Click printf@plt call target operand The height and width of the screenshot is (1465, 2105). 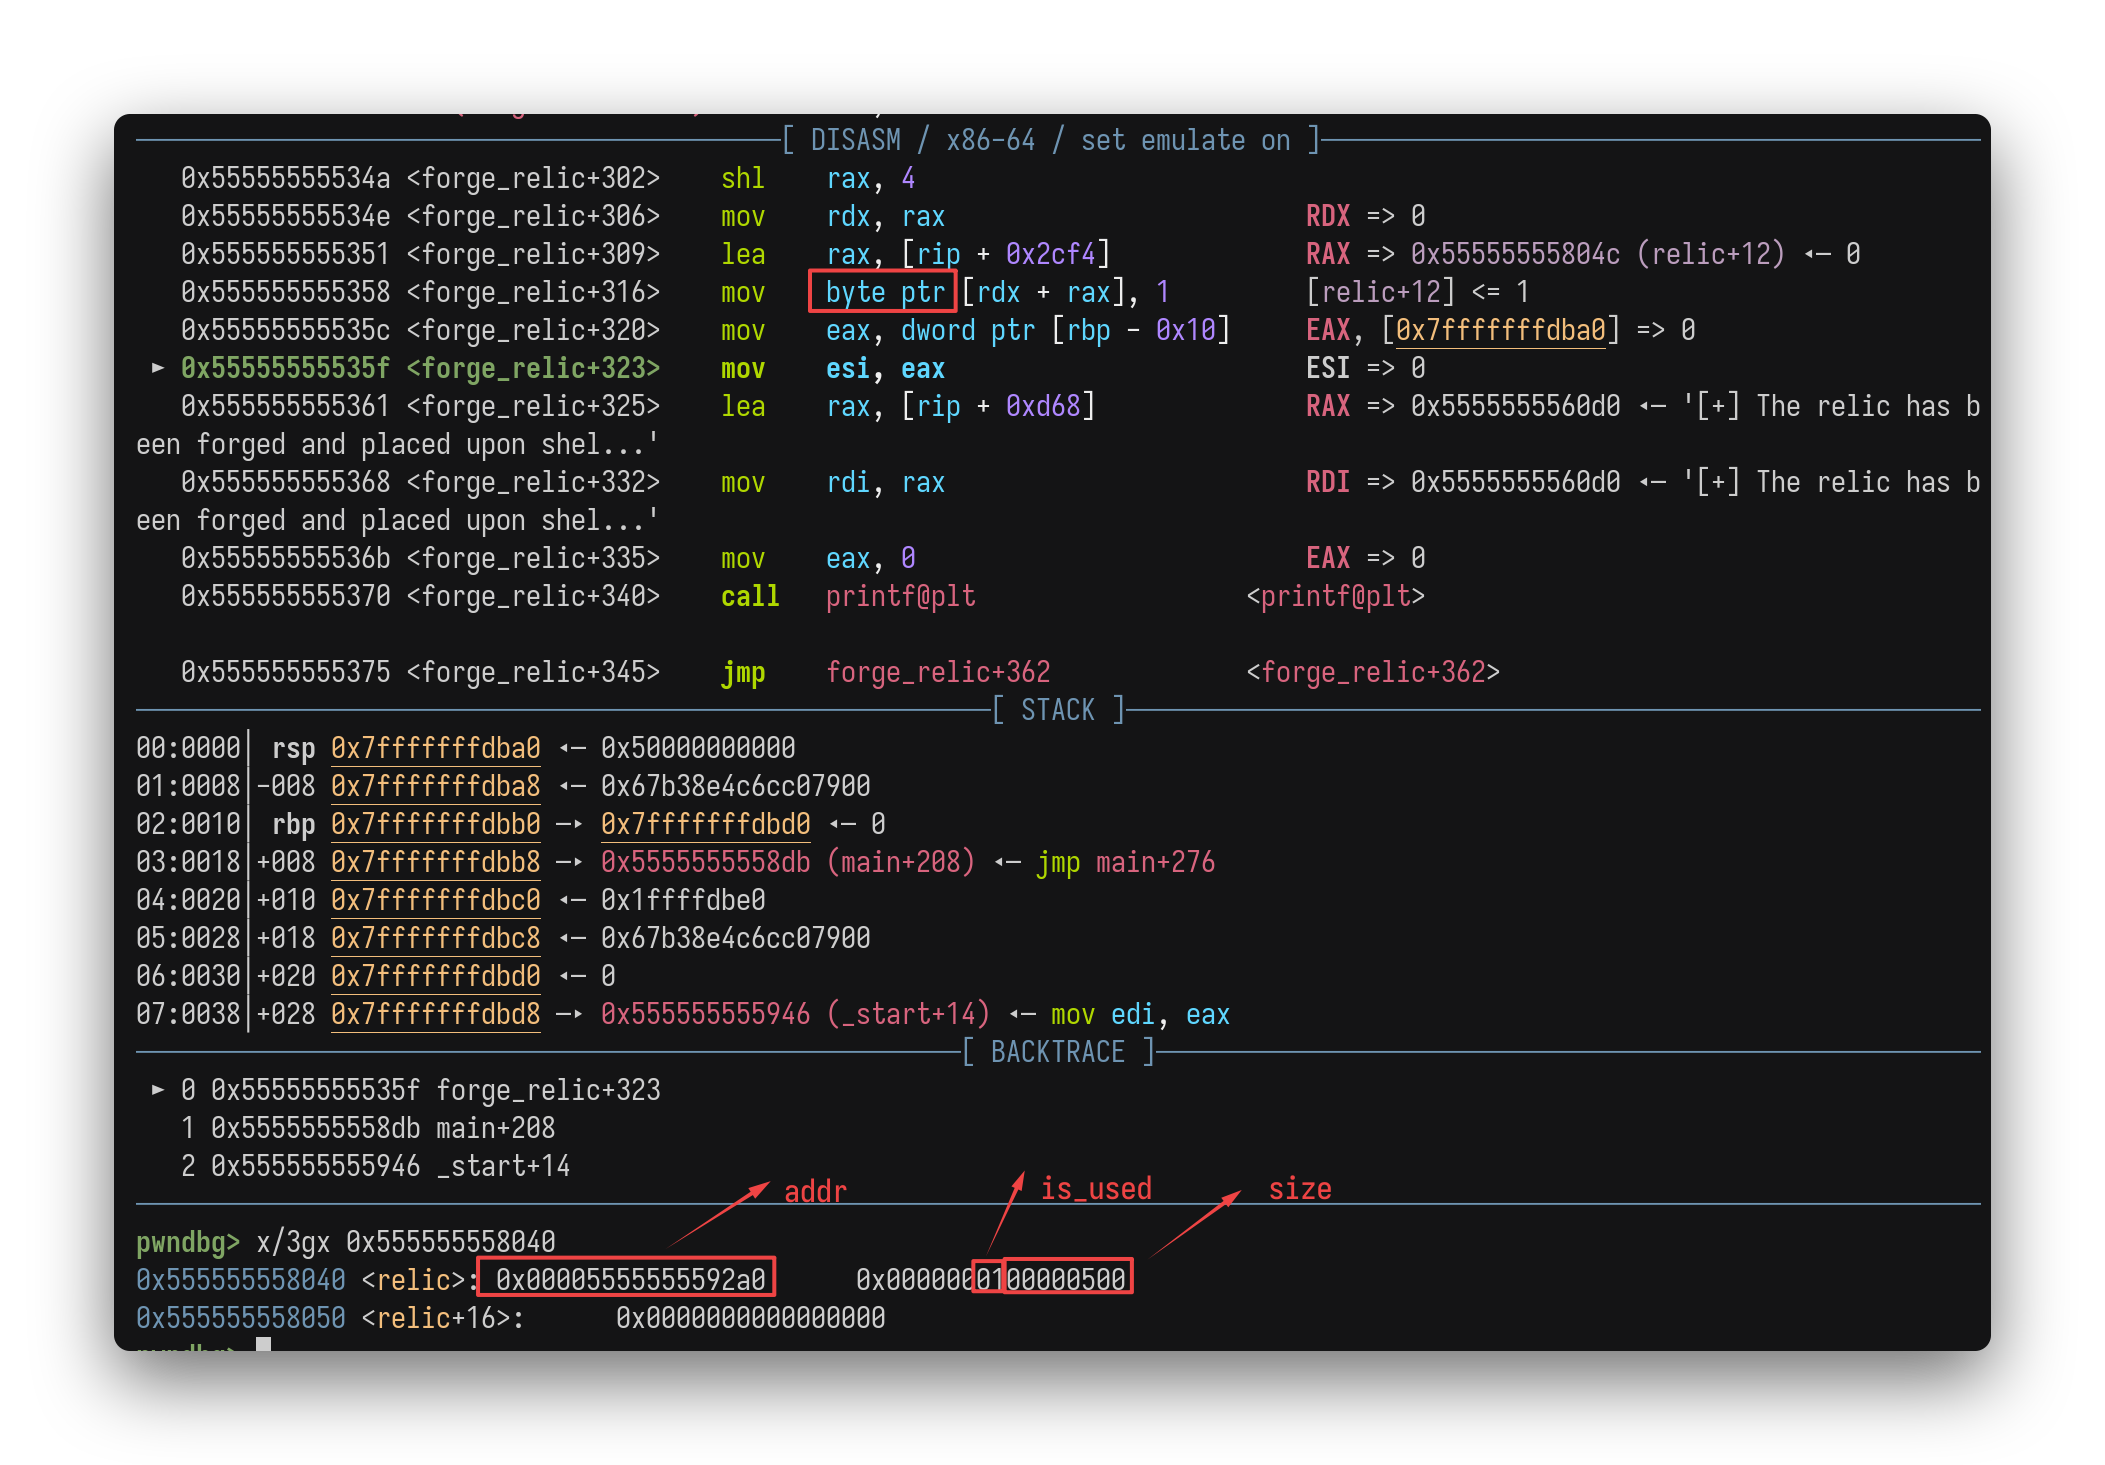point(900,596)
